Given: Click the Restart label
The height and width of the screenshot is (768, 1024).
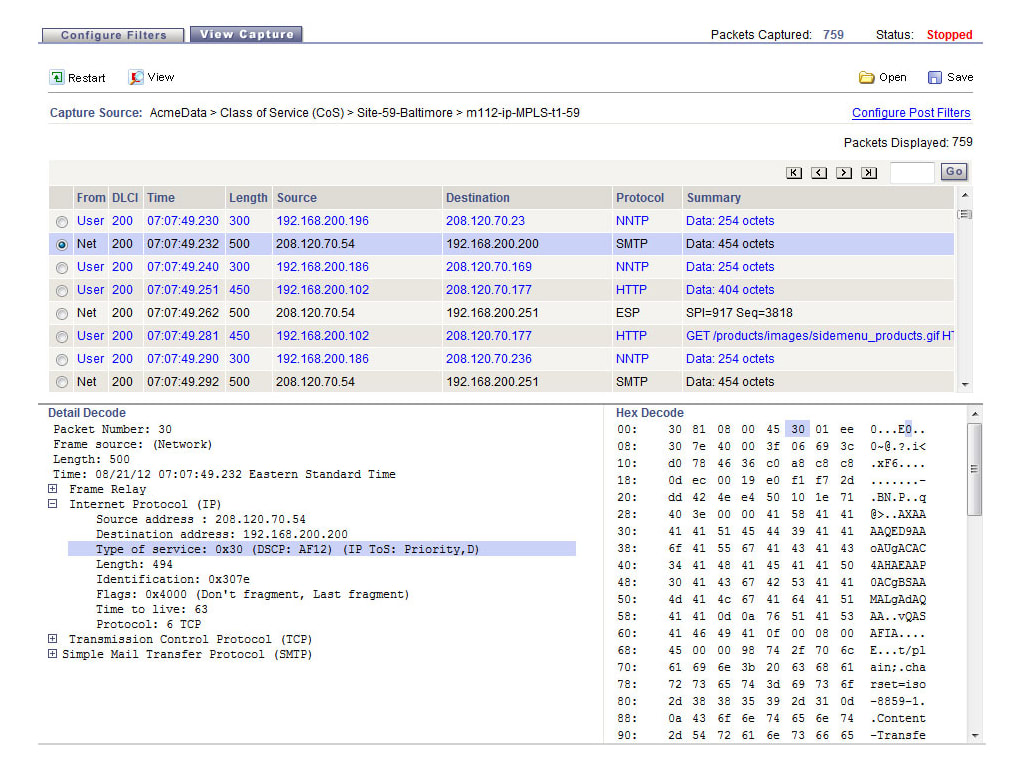Looking at the screenshot, I should (x=86, y=78).
